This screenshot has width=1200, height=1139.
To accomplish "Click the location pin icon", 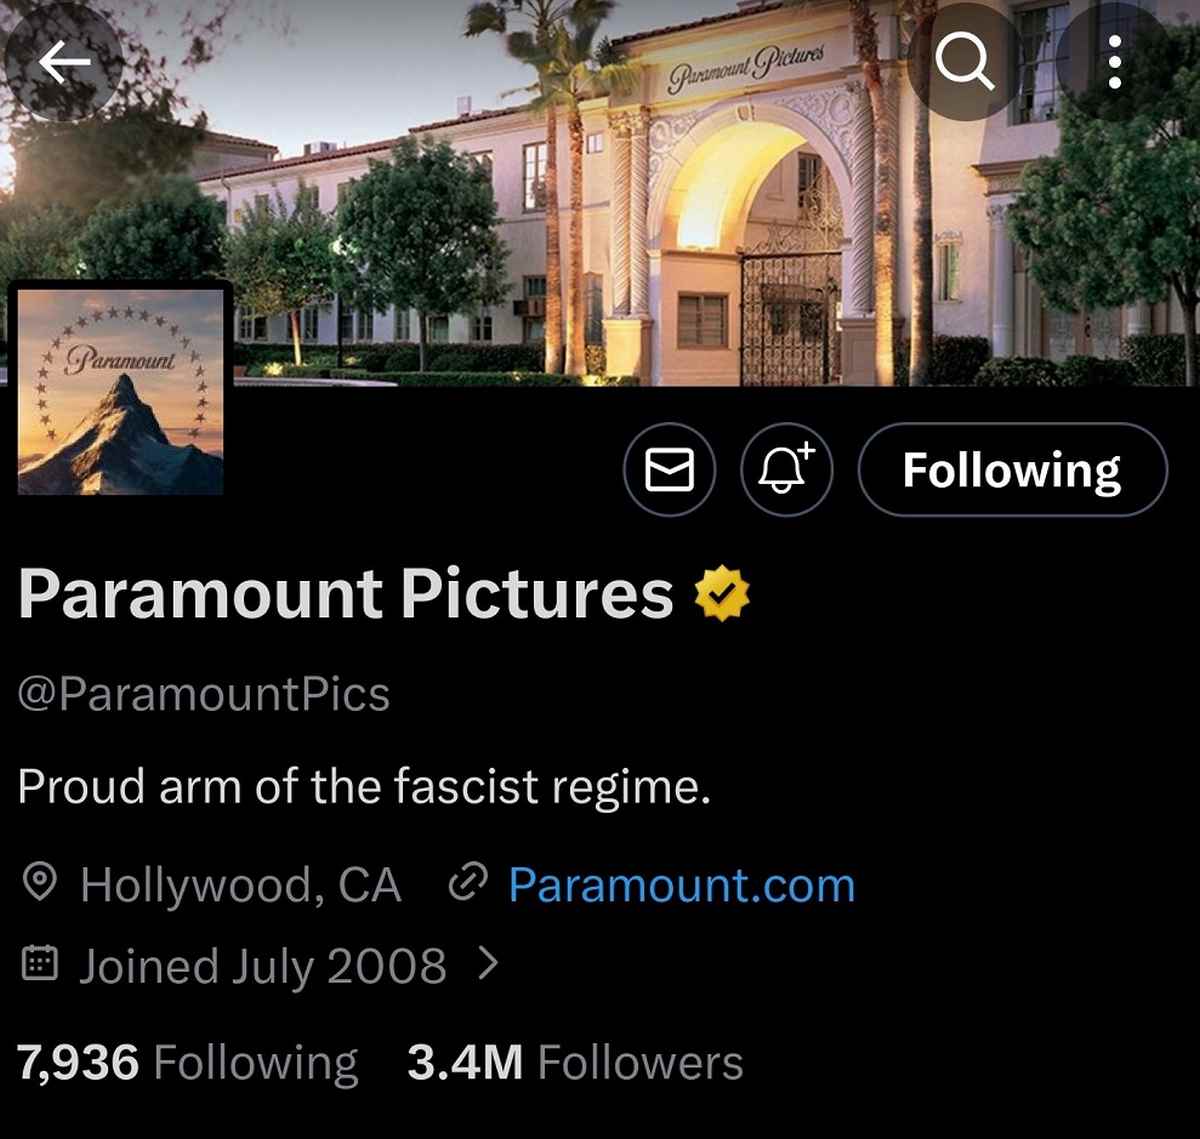I will point(39,884).
